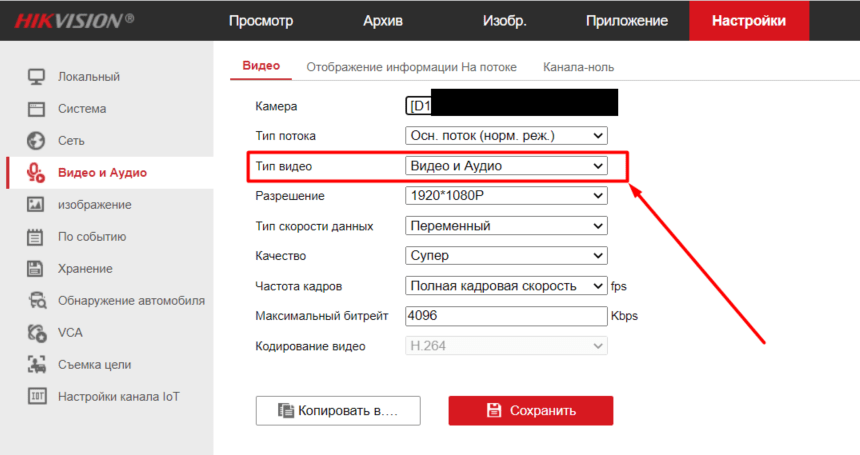Image resolution: width=860 pixels, height=455 pixels.
Task: Open the Разрешение resolution dropdown
Action: (505, 196)
